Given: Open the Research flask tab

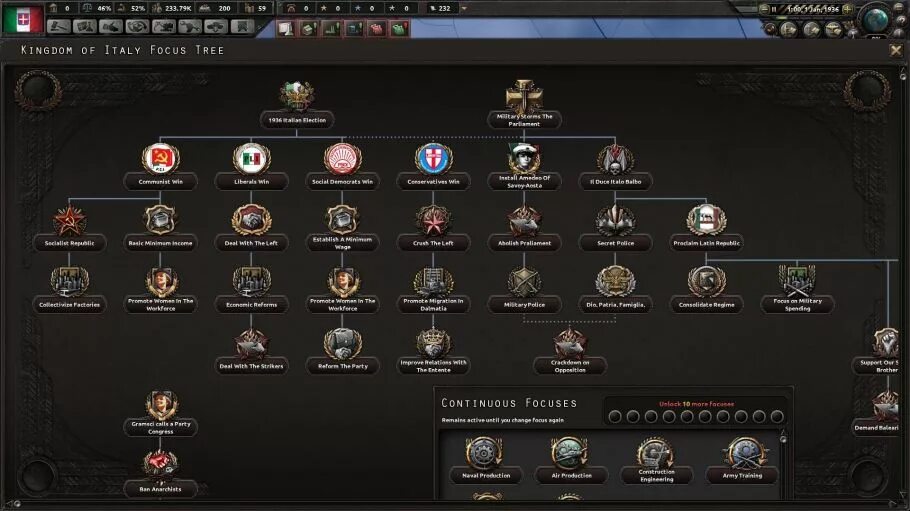Looking at the screenshot, I should pyautogui.click(x=85, y=26).
